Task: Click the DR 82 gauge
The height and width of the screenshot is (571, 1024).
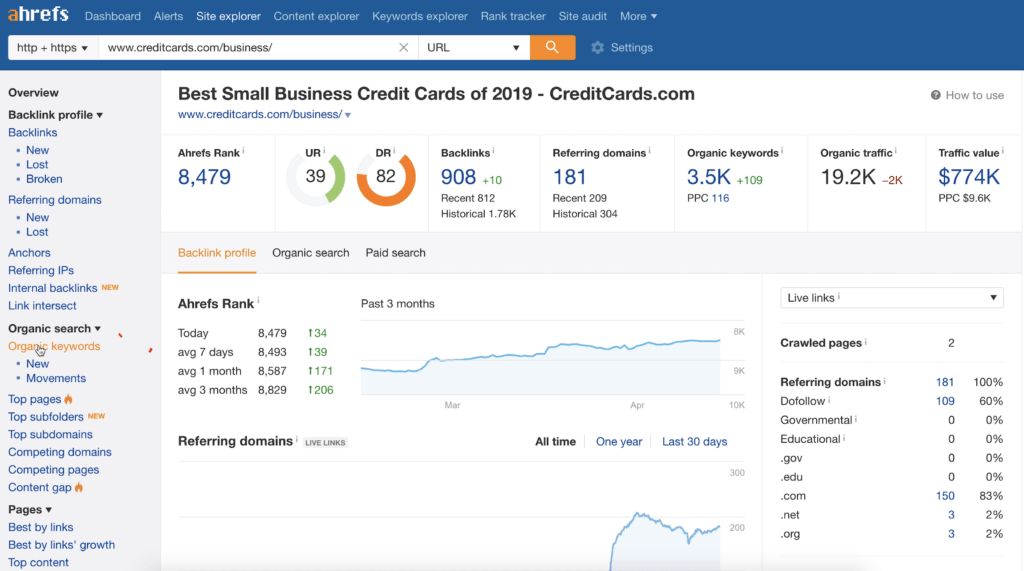Action: click(x=386, y=176)
